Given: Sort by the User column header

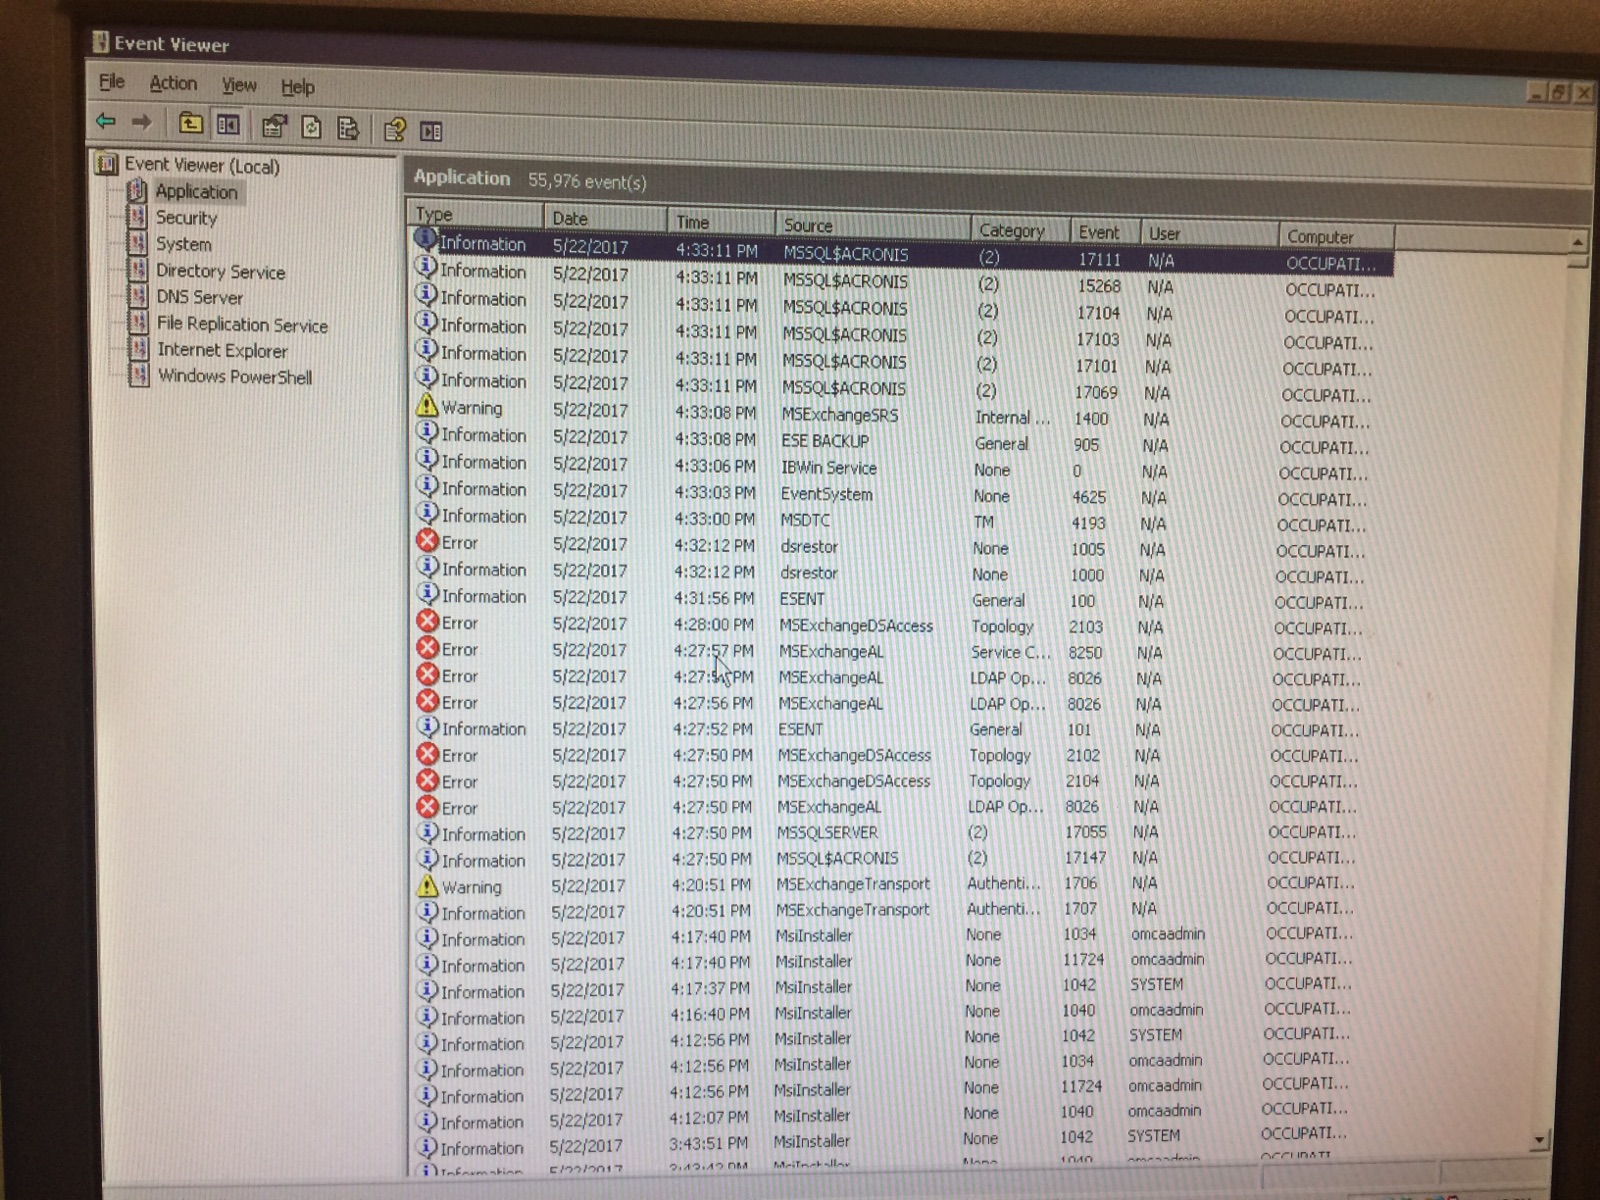Looking at the screenshot, I should 1209,234.
